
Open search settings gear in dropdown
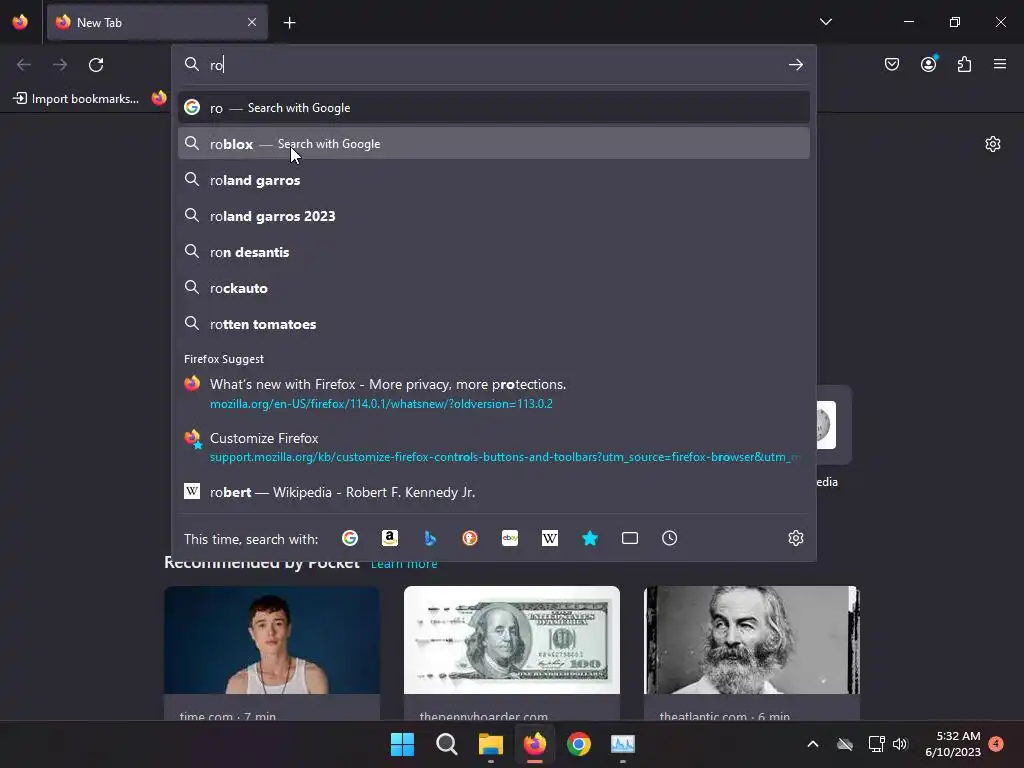click(795, 538)
